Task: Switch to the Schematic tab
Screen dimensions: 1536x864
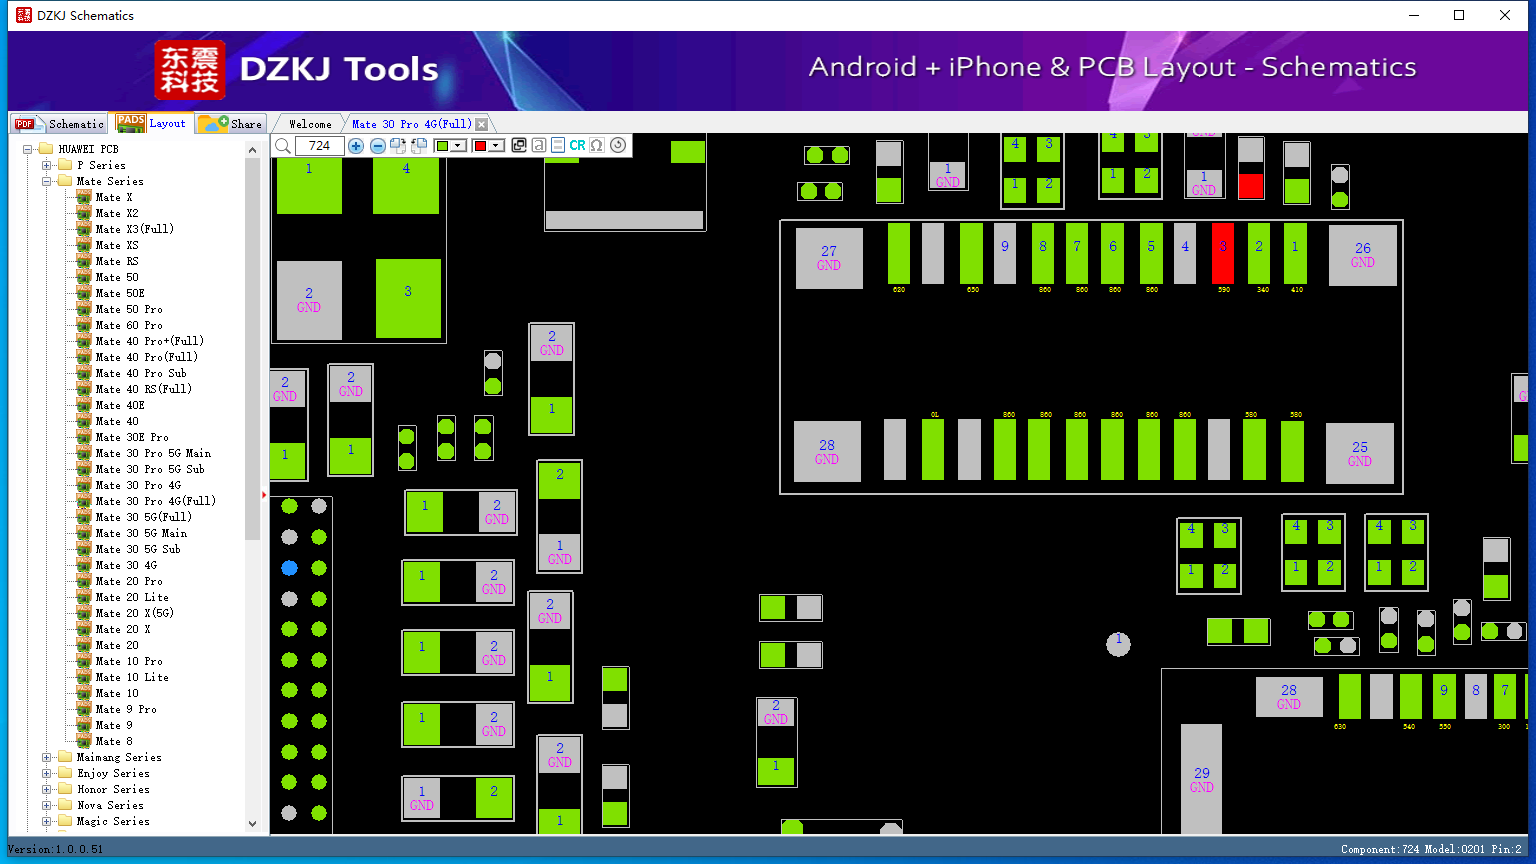Action: point(59,123)
